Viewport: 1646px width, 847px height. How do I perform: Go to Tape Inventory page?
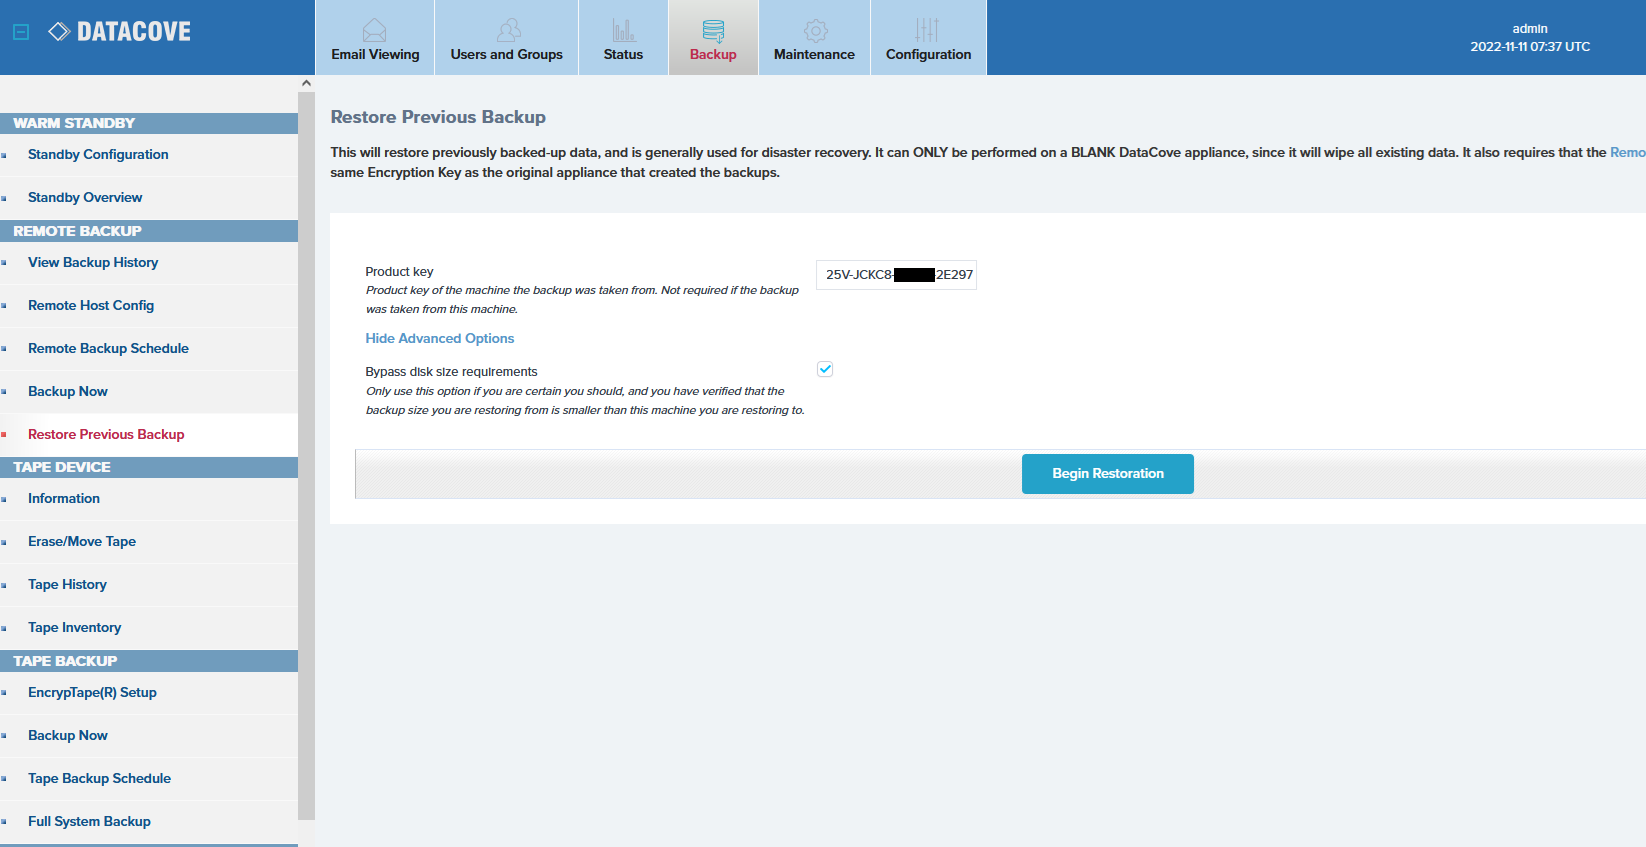pos(74,628)
